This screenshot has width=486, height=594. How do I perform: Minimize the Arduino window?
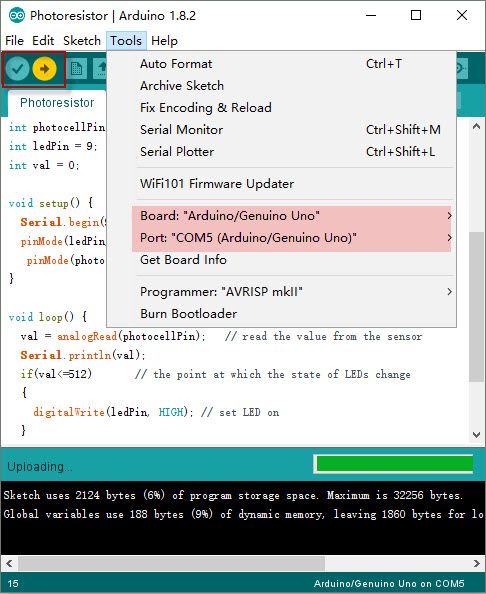click(x=371, y=16)
